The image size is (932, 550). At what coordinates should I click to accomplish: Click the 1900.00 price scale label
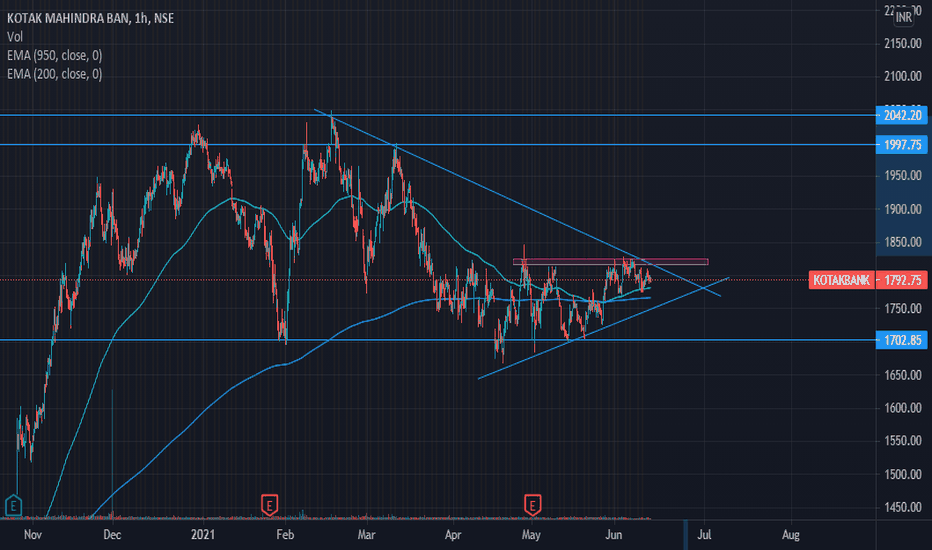[x=903, y=209]
